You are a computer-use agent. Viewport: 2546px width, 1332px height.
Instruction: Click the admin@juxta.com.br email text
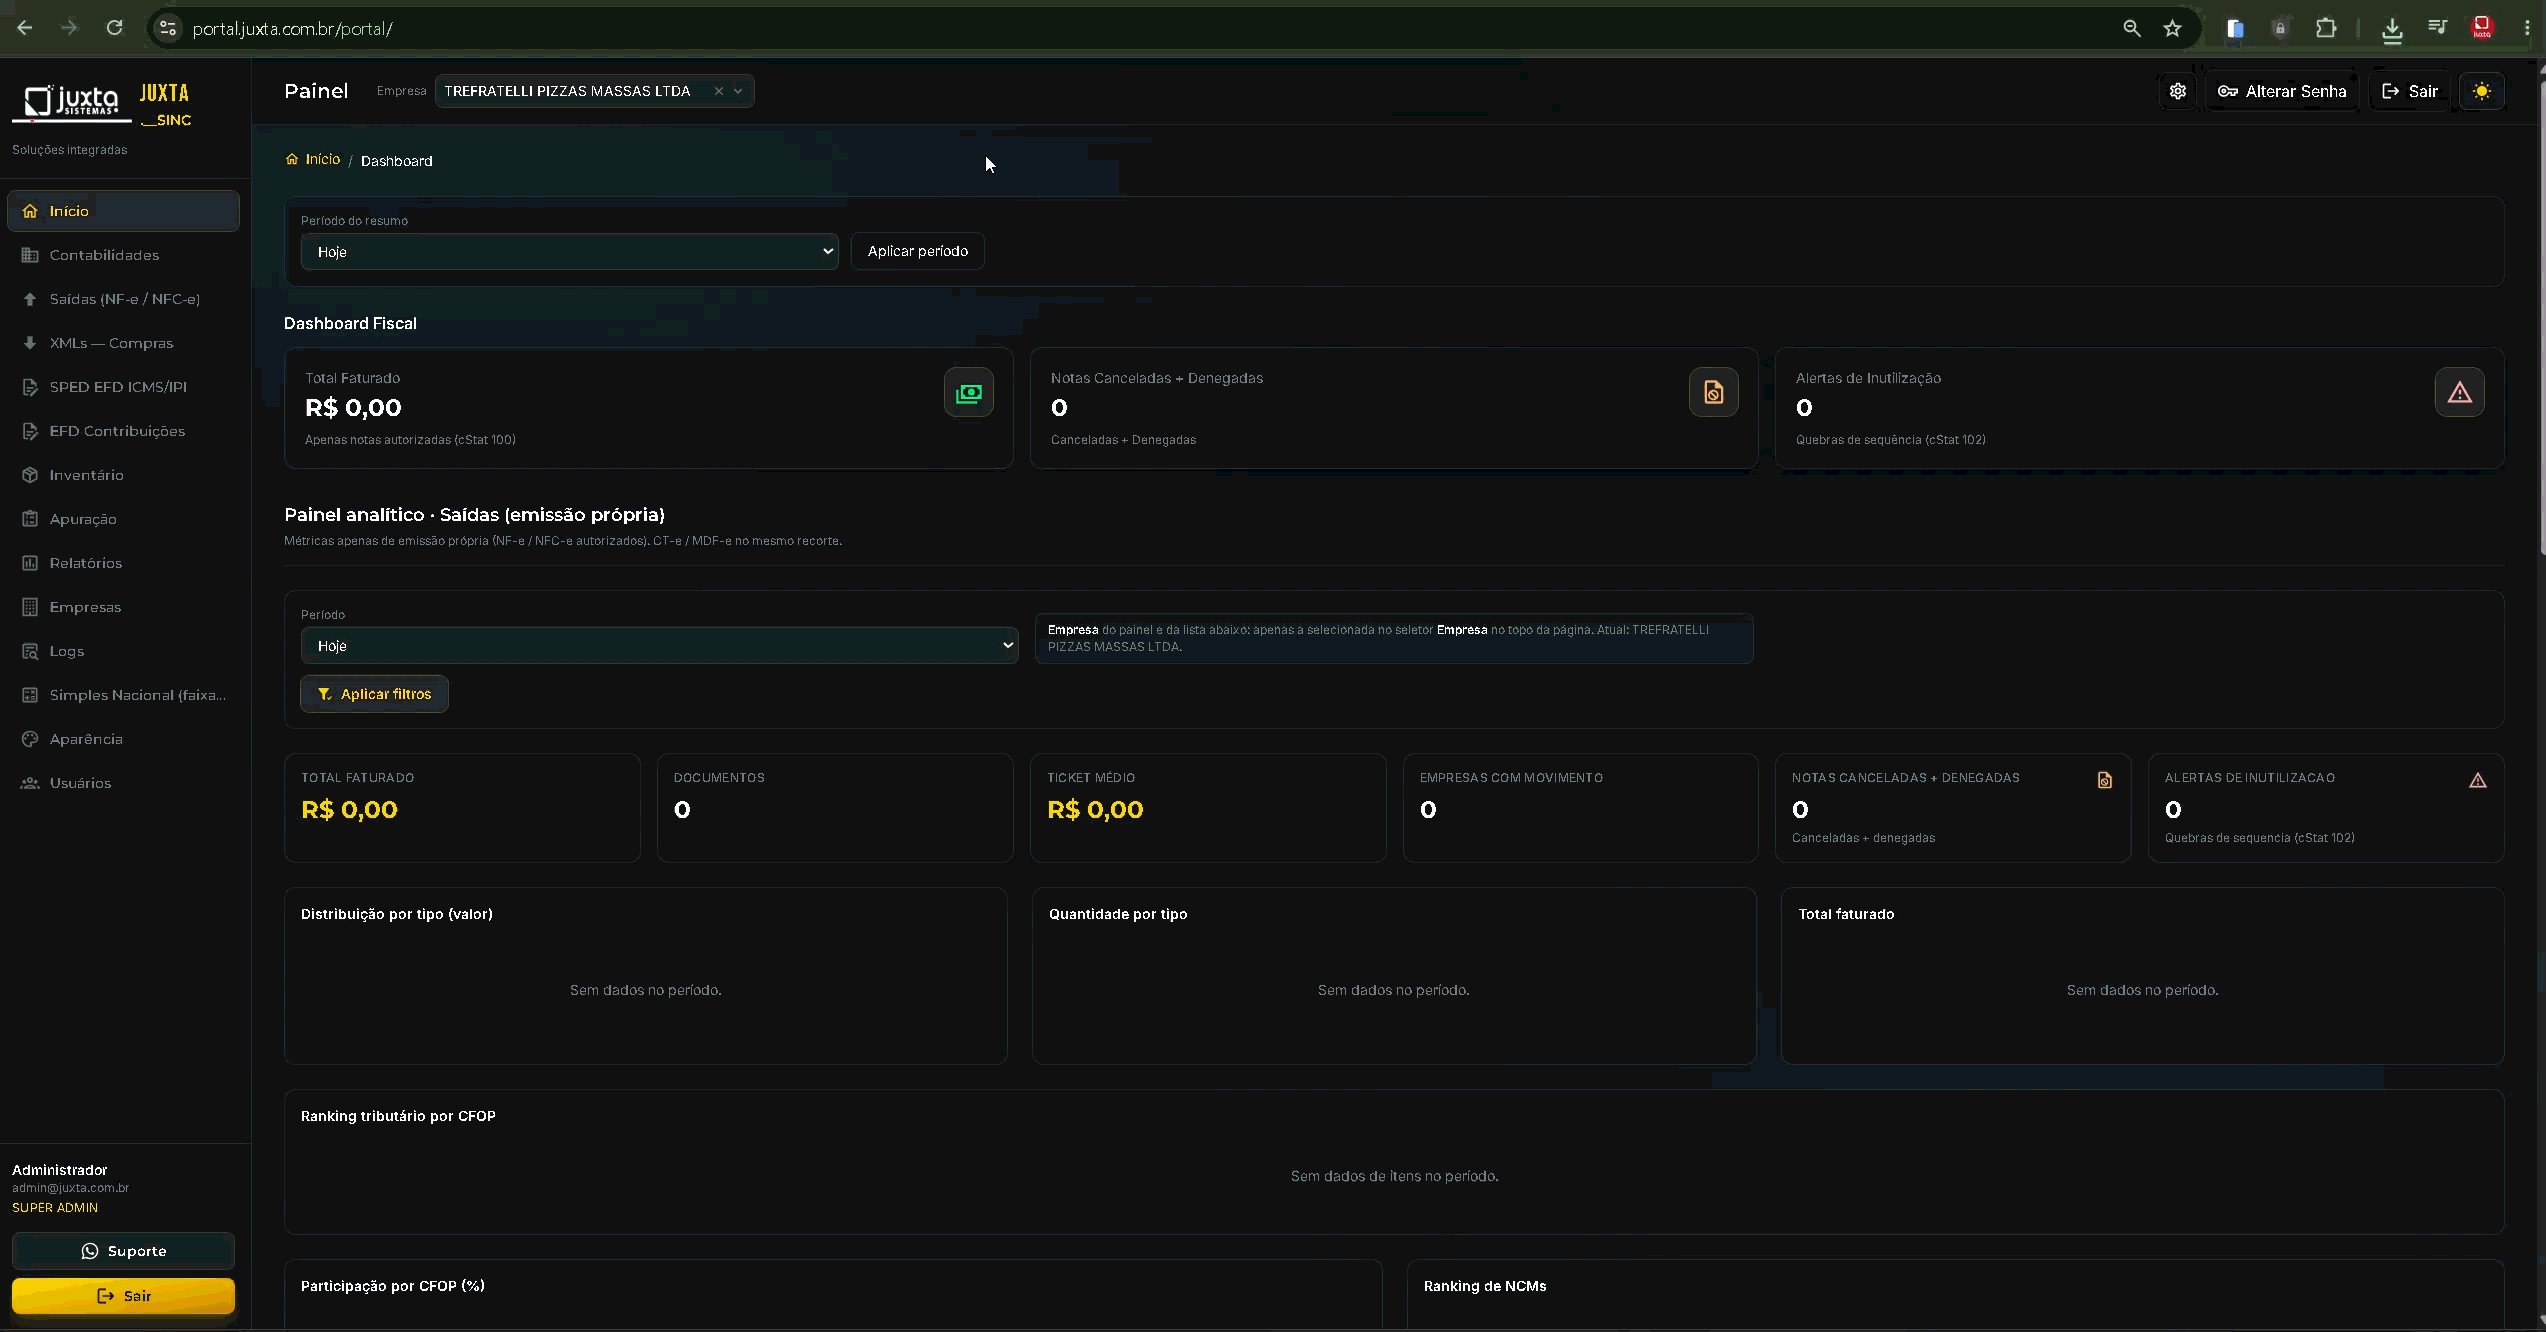[70, 1188]
